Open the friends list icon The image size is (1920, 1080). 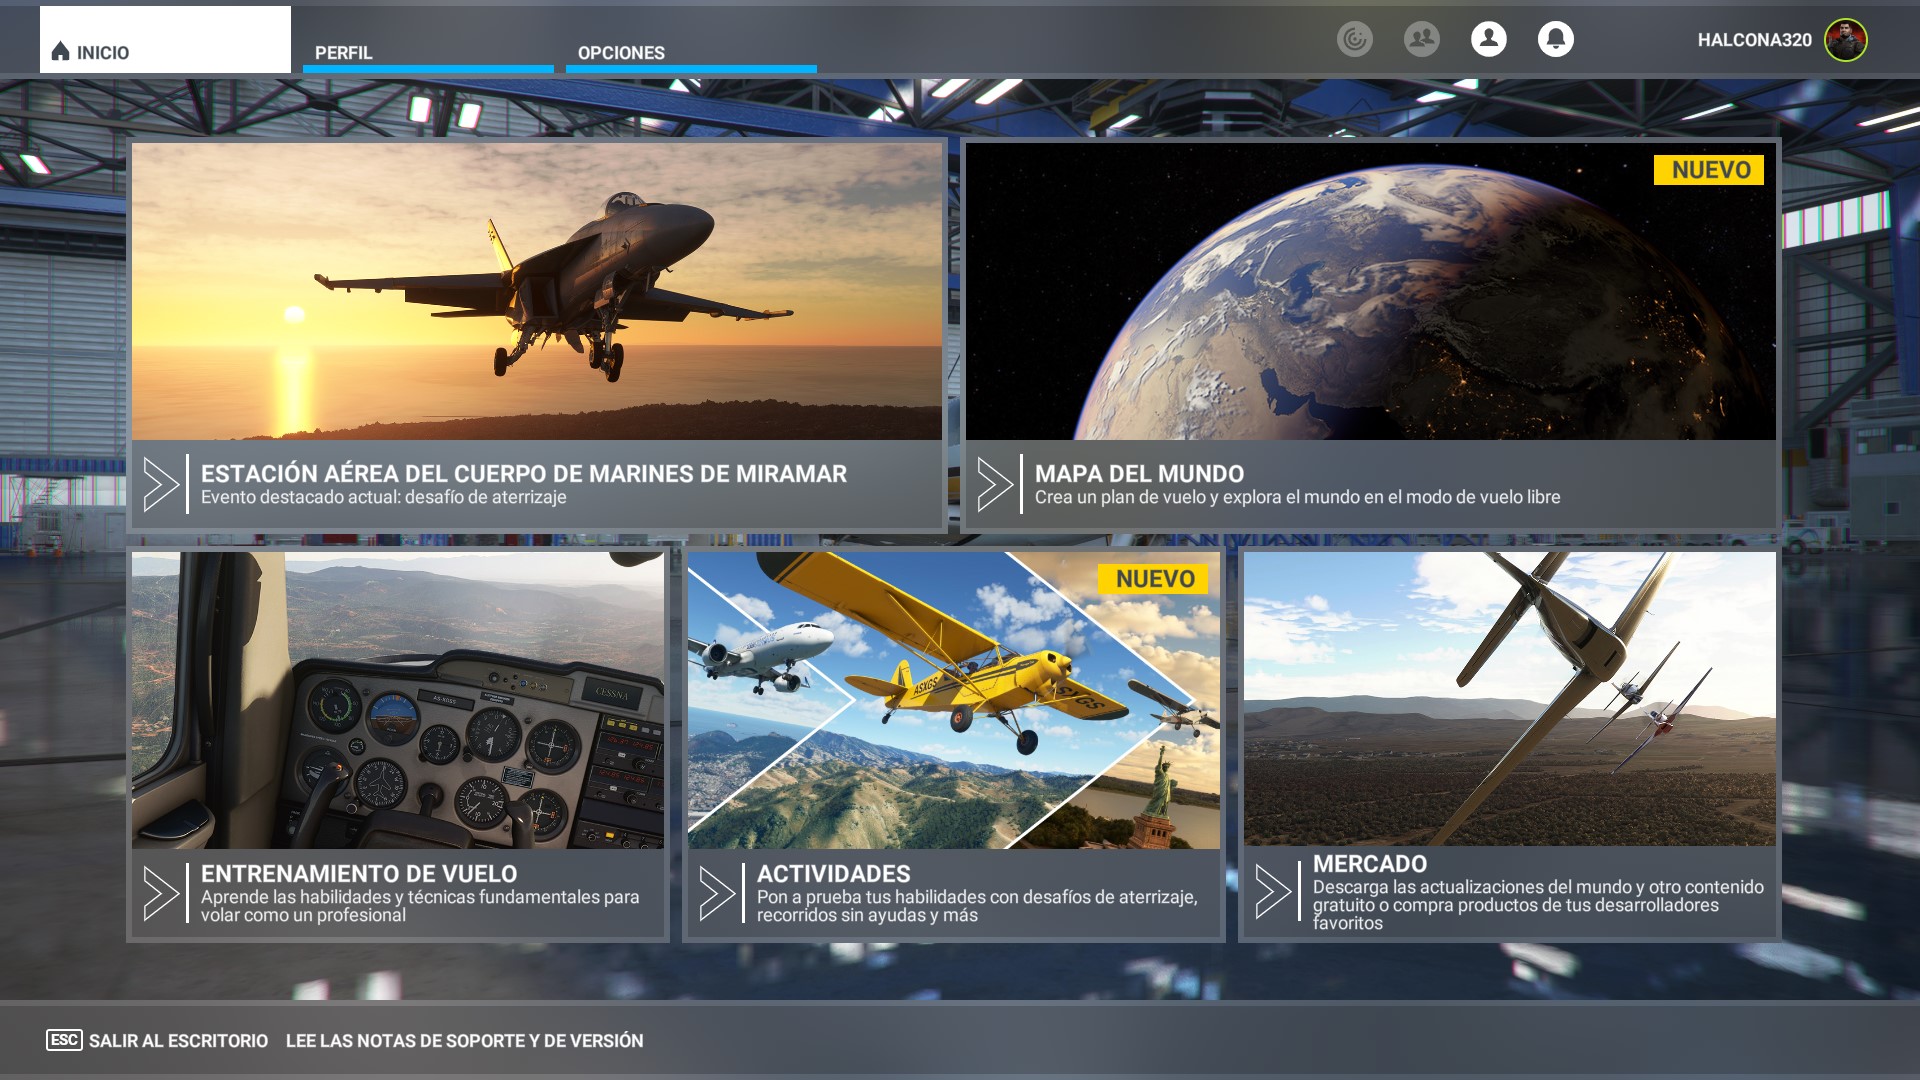click(x=1421, y=41)
